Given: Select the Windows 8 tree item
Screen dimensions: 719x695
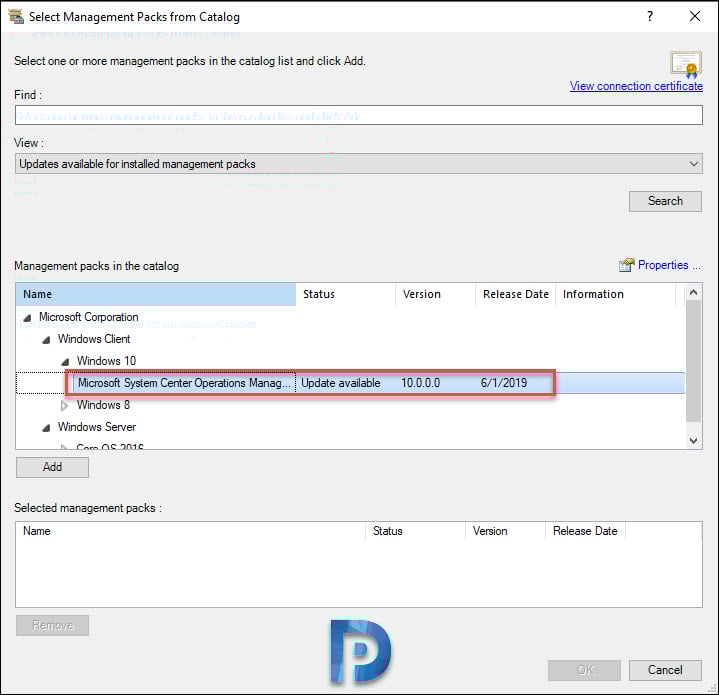Looking at the screenshot, I should (103, 405).
